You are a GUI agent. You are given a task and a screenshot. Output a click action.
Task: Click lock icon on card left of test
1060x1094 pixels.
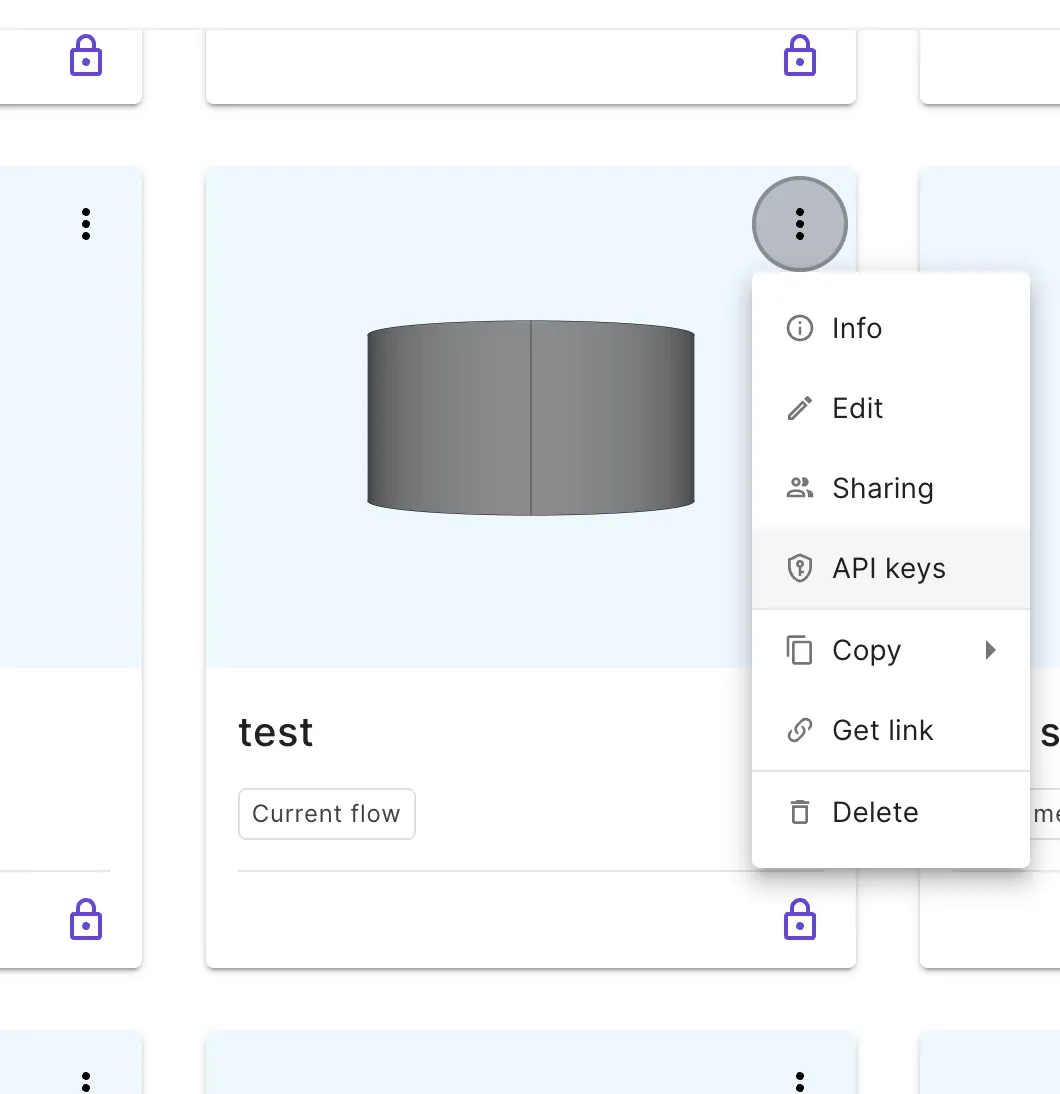(x=86, y=919)
